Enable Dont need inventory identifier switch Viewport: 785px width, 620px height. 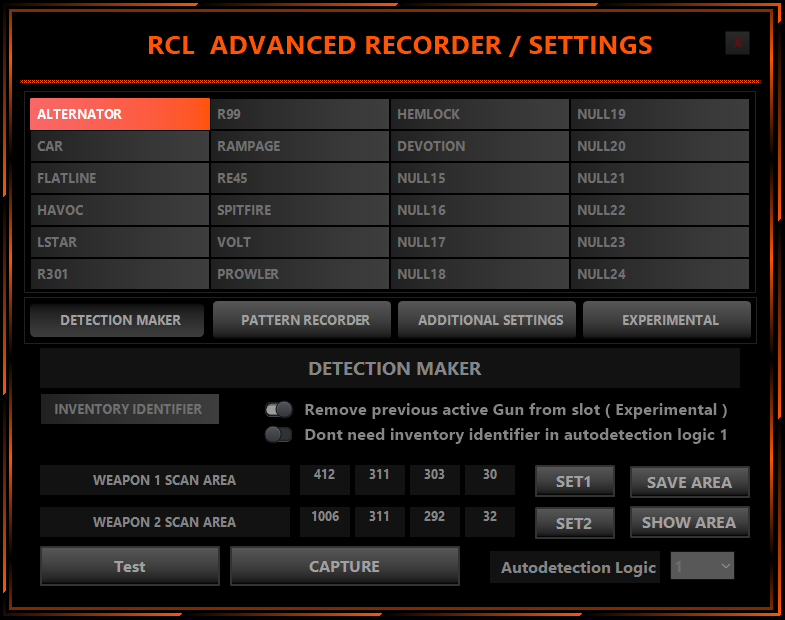[x=279, y=434]
